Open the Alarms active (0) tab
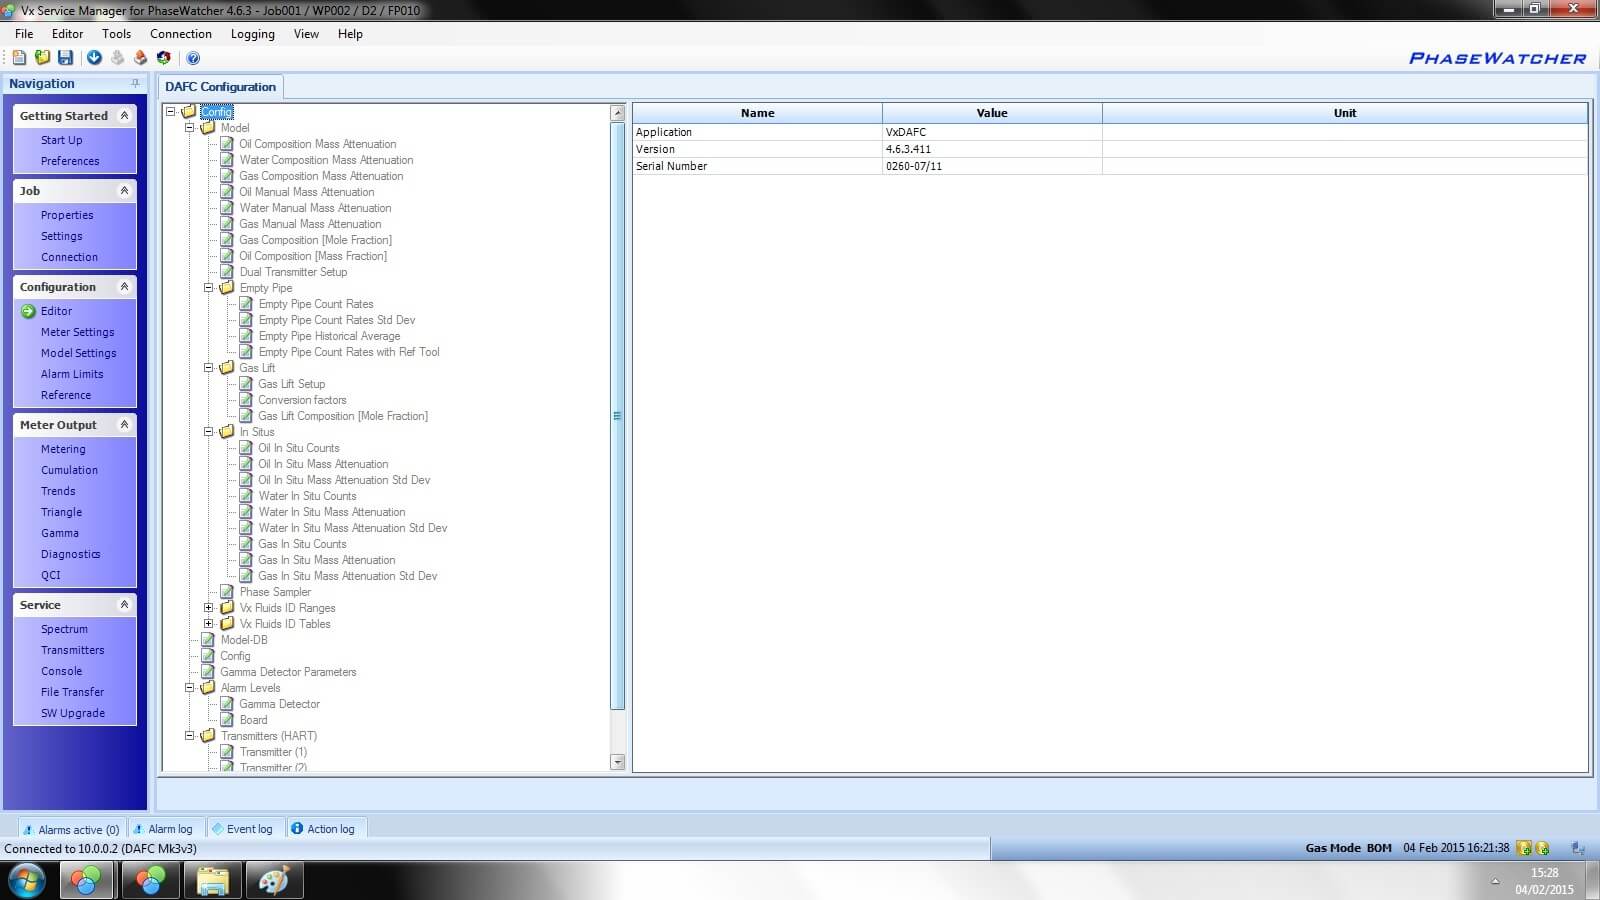Viewport: 1600px width, 900px height. pos(70,829)
